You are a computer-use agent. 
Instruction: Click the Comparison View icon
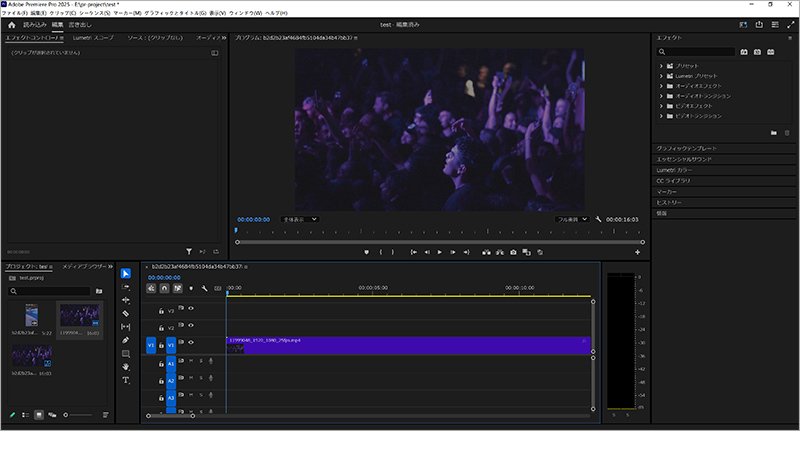point(527,252)
